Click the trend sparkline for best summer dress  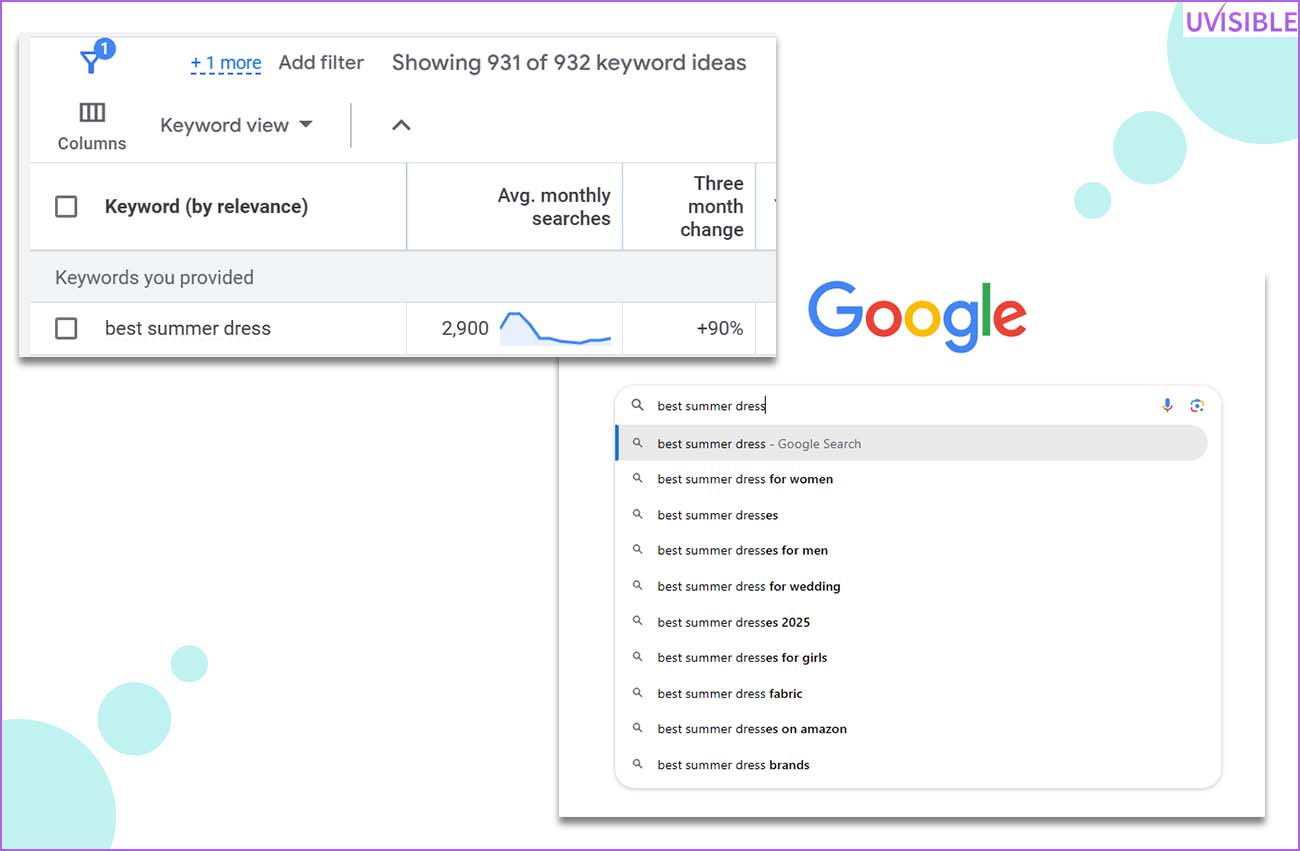(x=555, y=328)
